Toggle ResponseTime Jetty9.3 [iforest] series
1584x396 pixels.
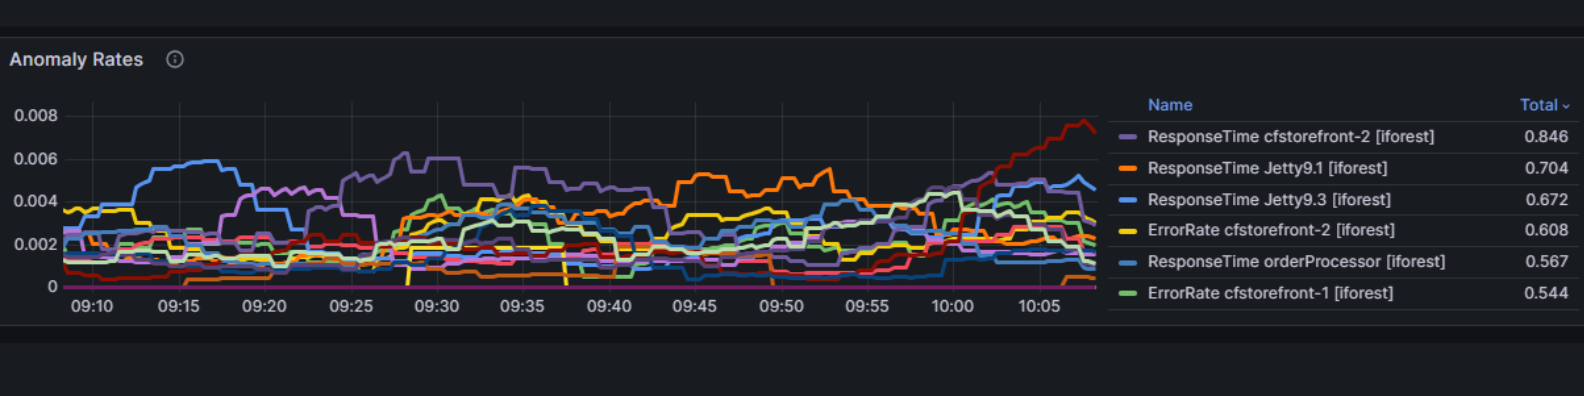(x=1269, y=200)
